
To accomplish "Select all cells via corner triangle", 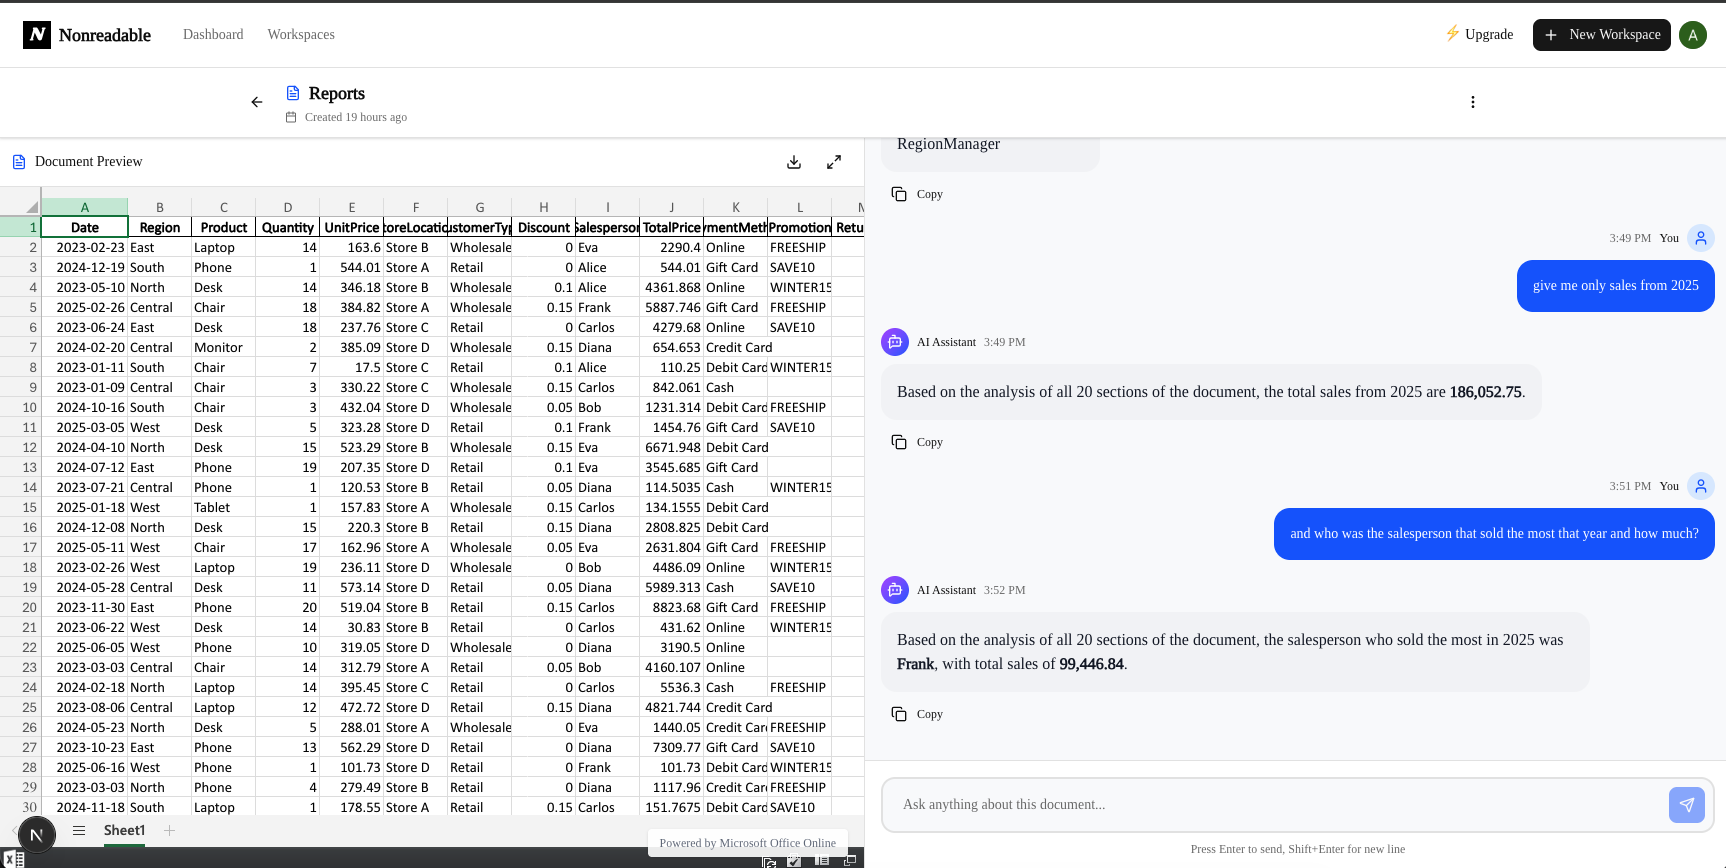I will click(x=32, y=207).
